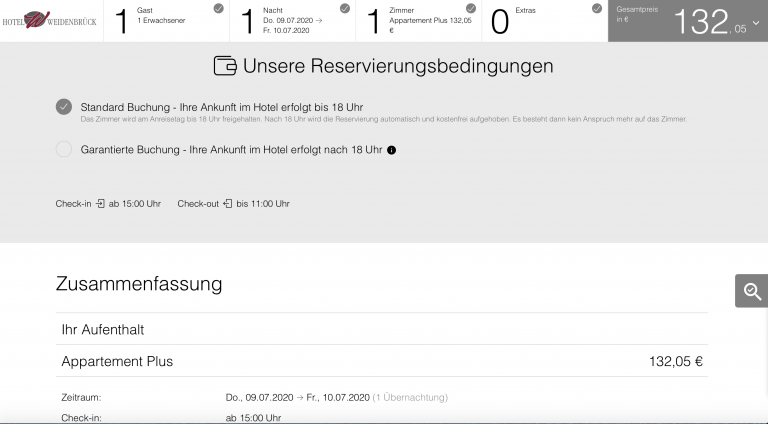Select Garantierte Buchung radio option
Image resolution: width=768 pixels, height=424 pixels.
(x=64, y=149)
